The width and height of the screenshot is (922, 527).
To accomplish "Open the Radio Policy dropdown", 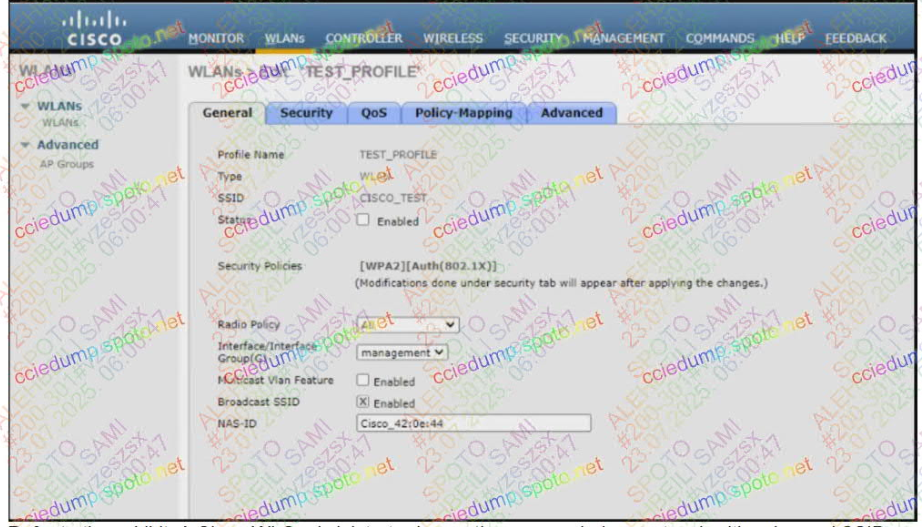I will 407,324.
